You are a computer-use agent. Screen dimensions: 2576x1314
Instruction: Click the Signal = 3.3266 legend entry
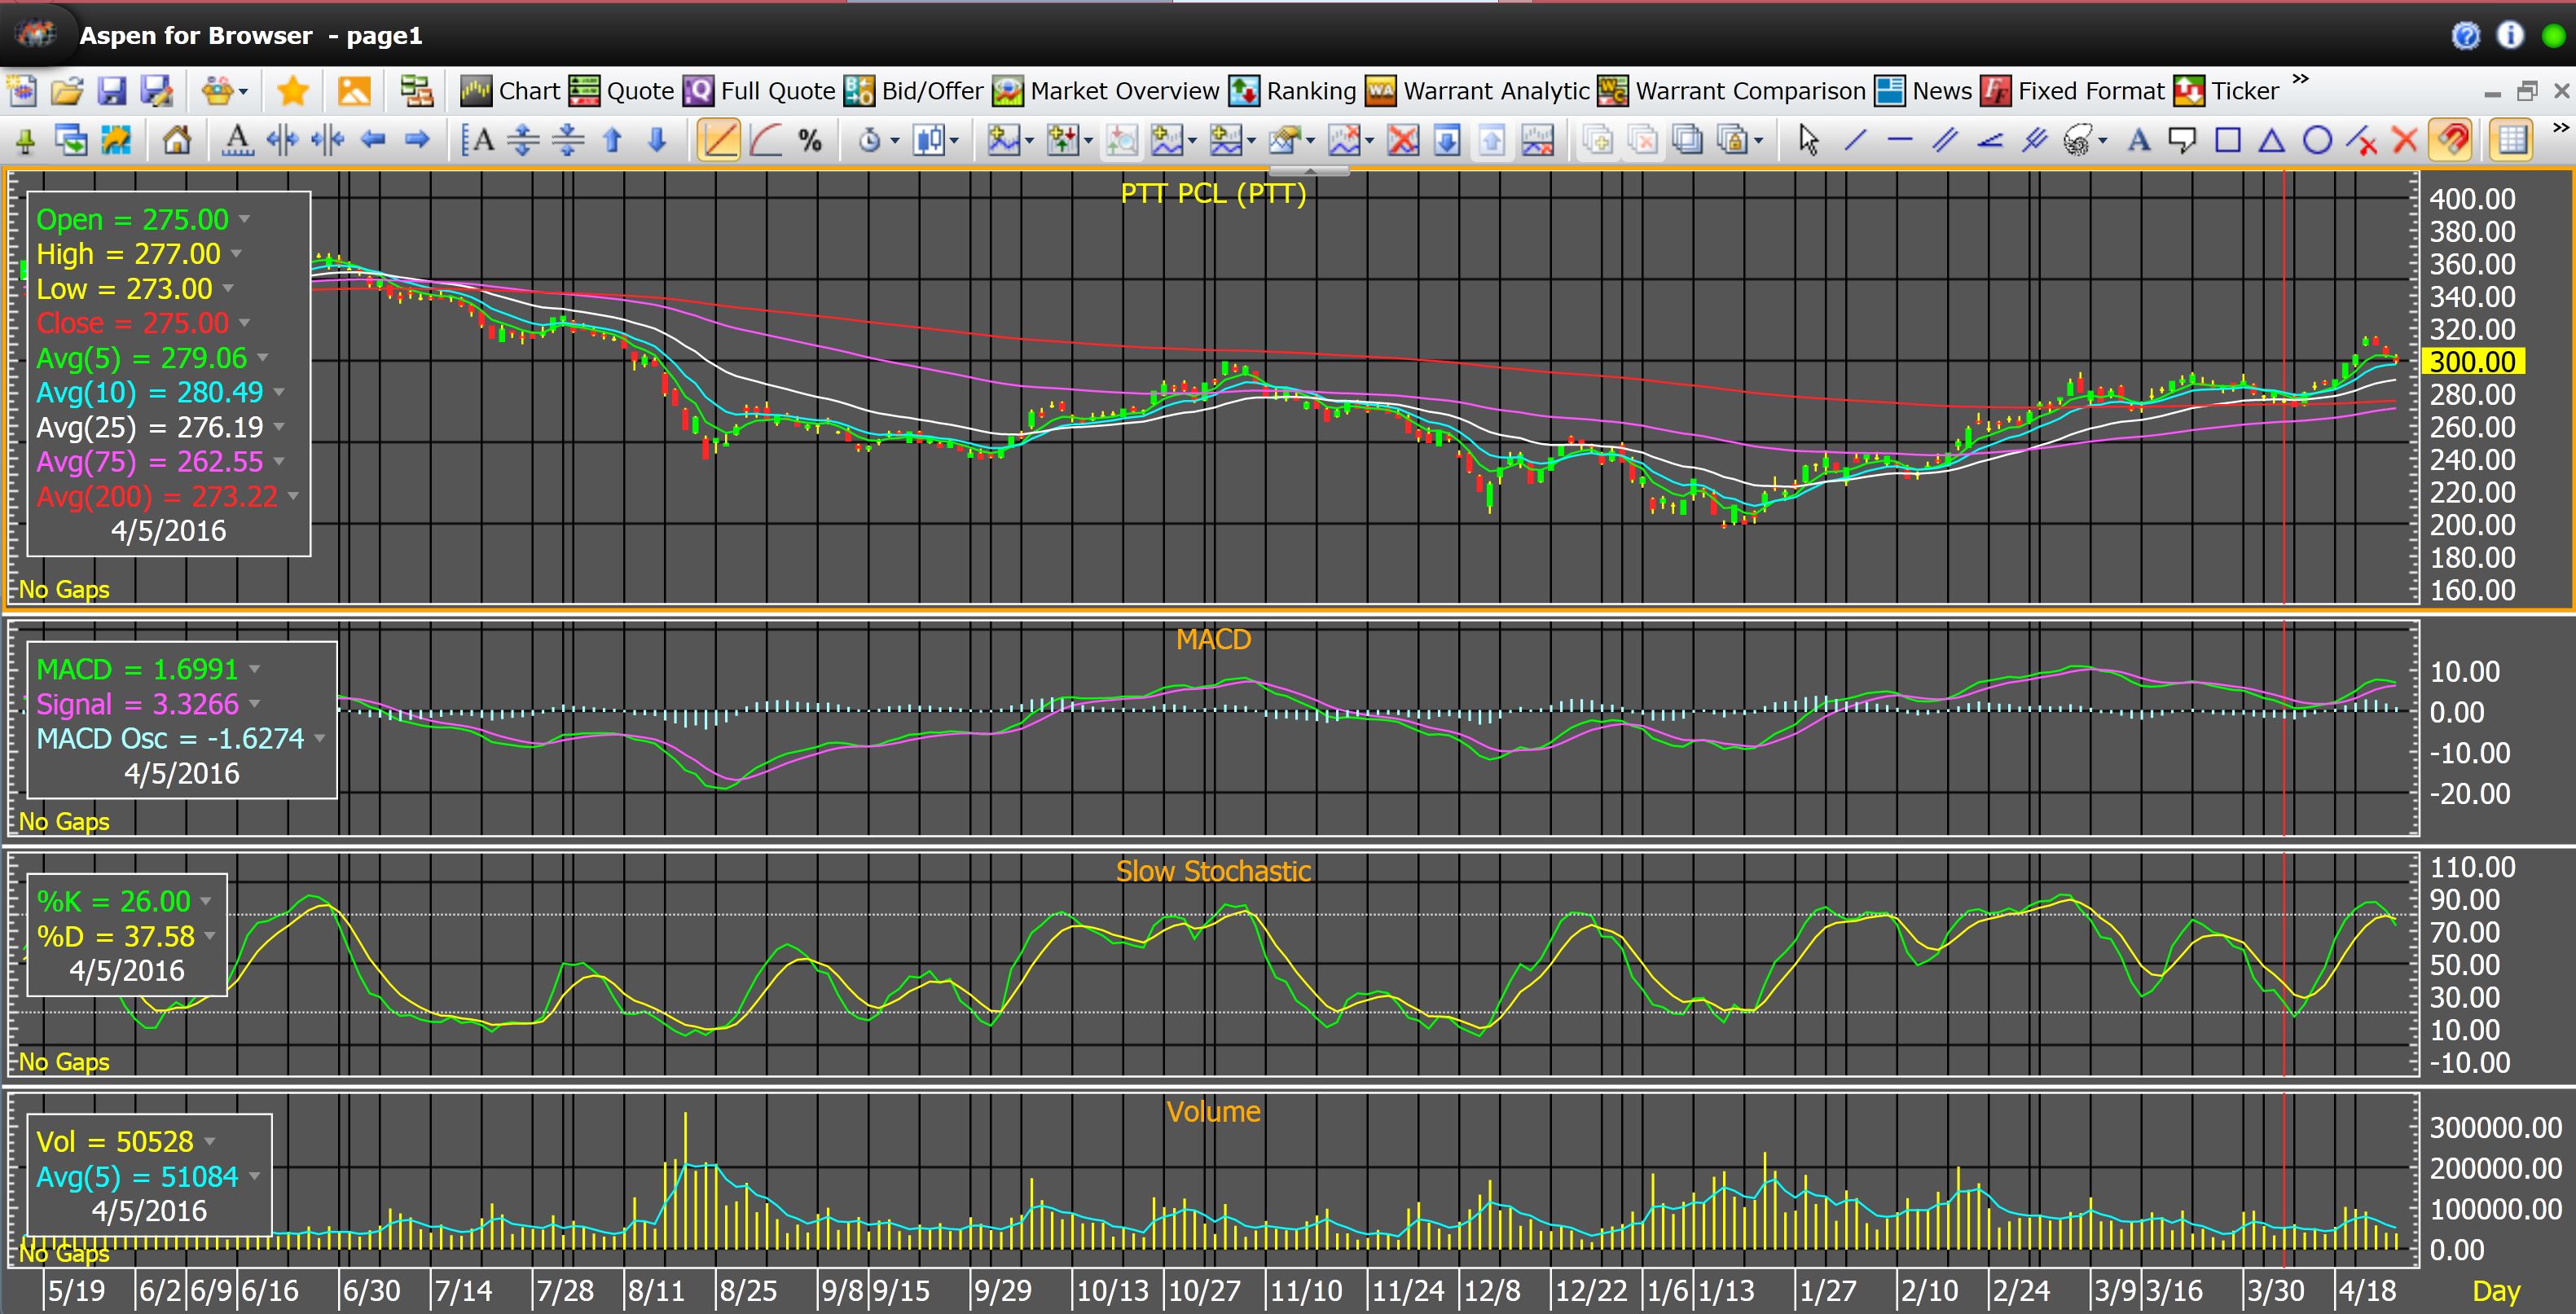tap(138, 704)
